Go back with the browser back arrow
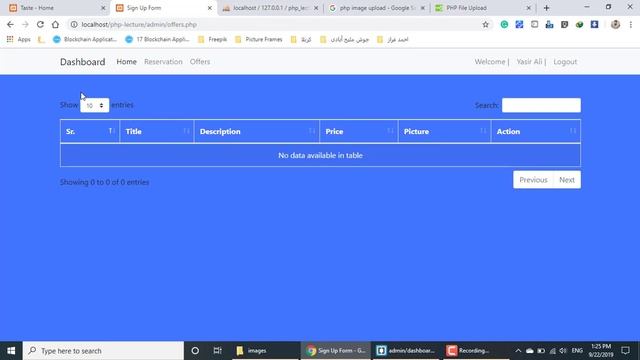640x360 pixels. 10,24
